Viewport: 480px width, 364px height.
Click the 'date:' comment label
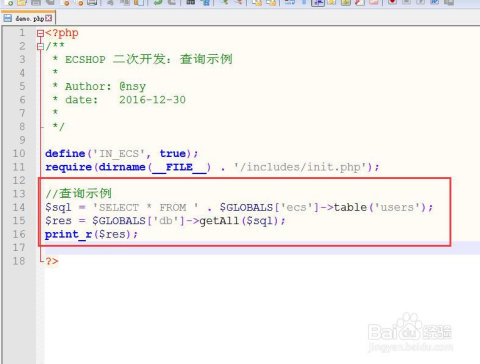[81, 100]
